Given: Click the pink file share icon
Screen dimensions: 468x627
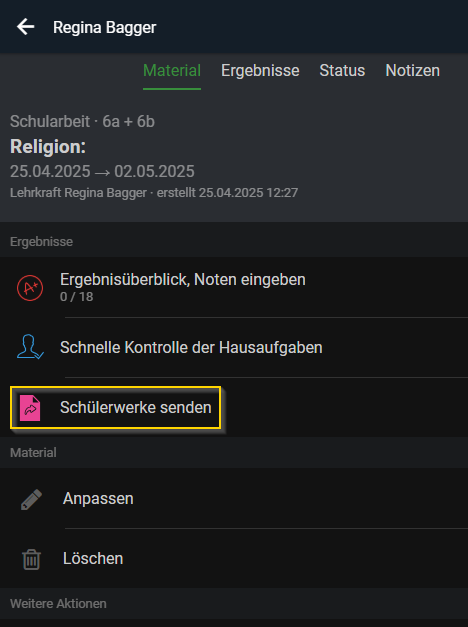Looking at the screenshot, I should 30,407.
